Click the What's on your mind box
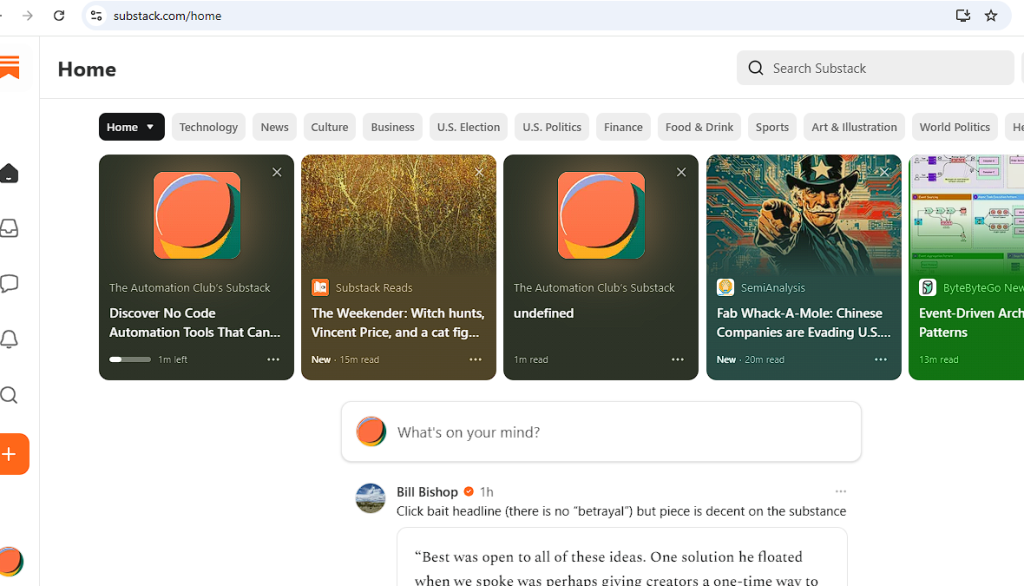1024x586 pixels. tap(601, 432)
